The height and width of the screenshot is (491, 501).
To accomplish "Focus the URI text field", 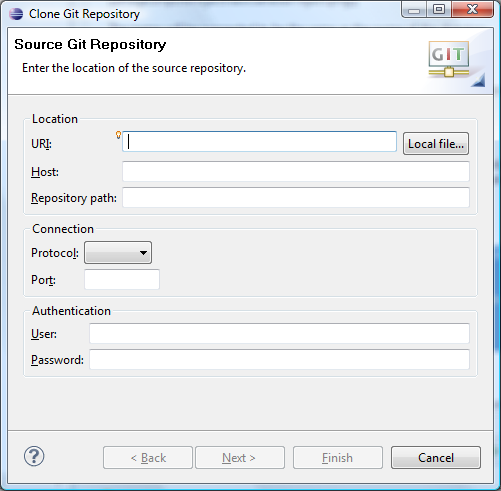I will [259, 142].
